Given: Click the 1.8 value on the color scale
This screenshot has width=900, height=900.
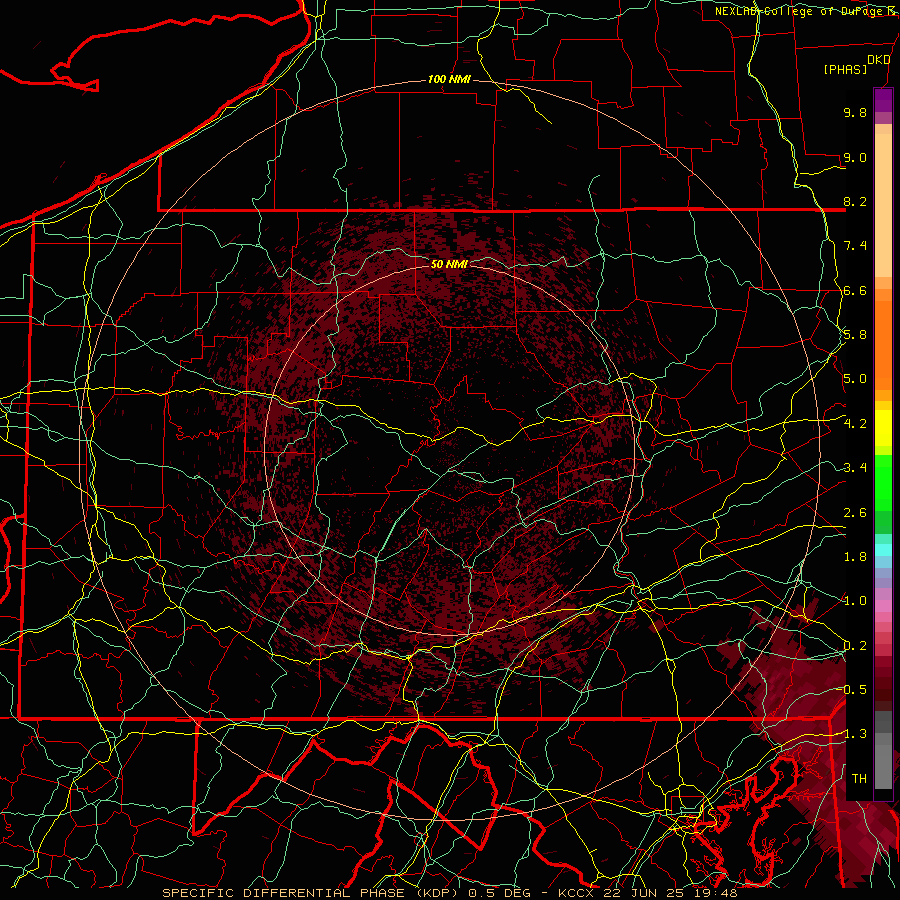Looking at the screenshot, I should (x=855, y=557).
